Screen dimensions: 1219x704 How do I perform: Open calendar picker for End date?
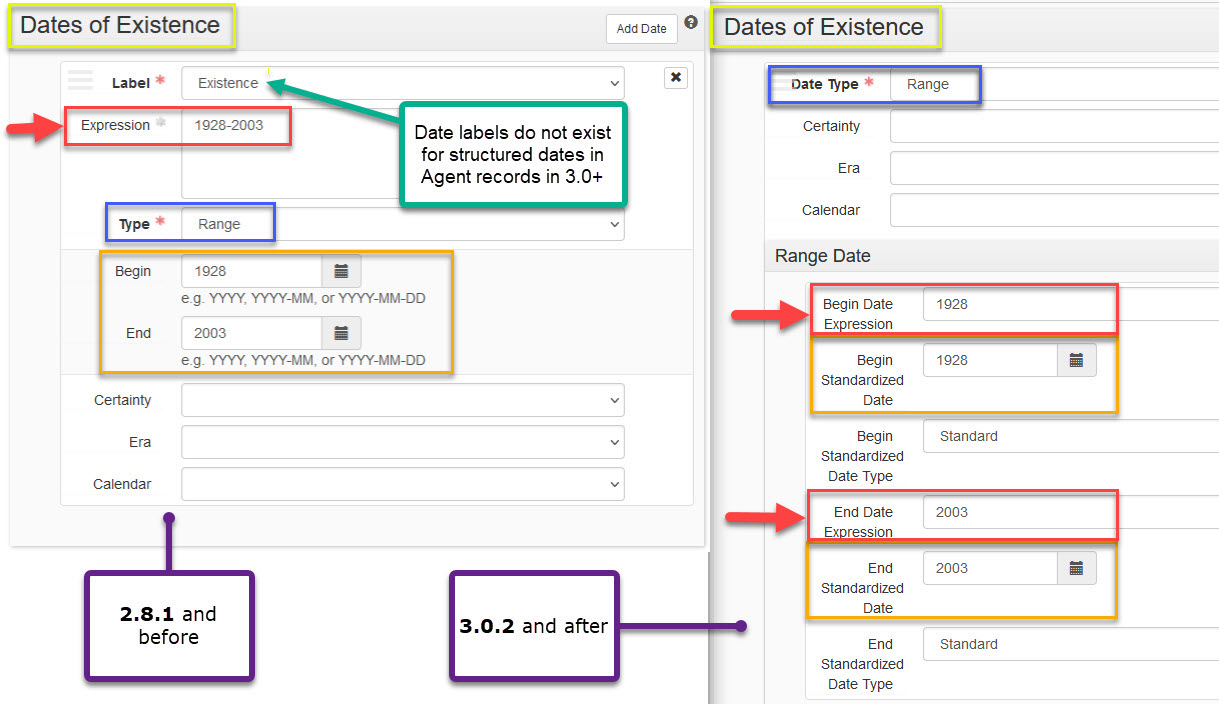tap(341, 333)
